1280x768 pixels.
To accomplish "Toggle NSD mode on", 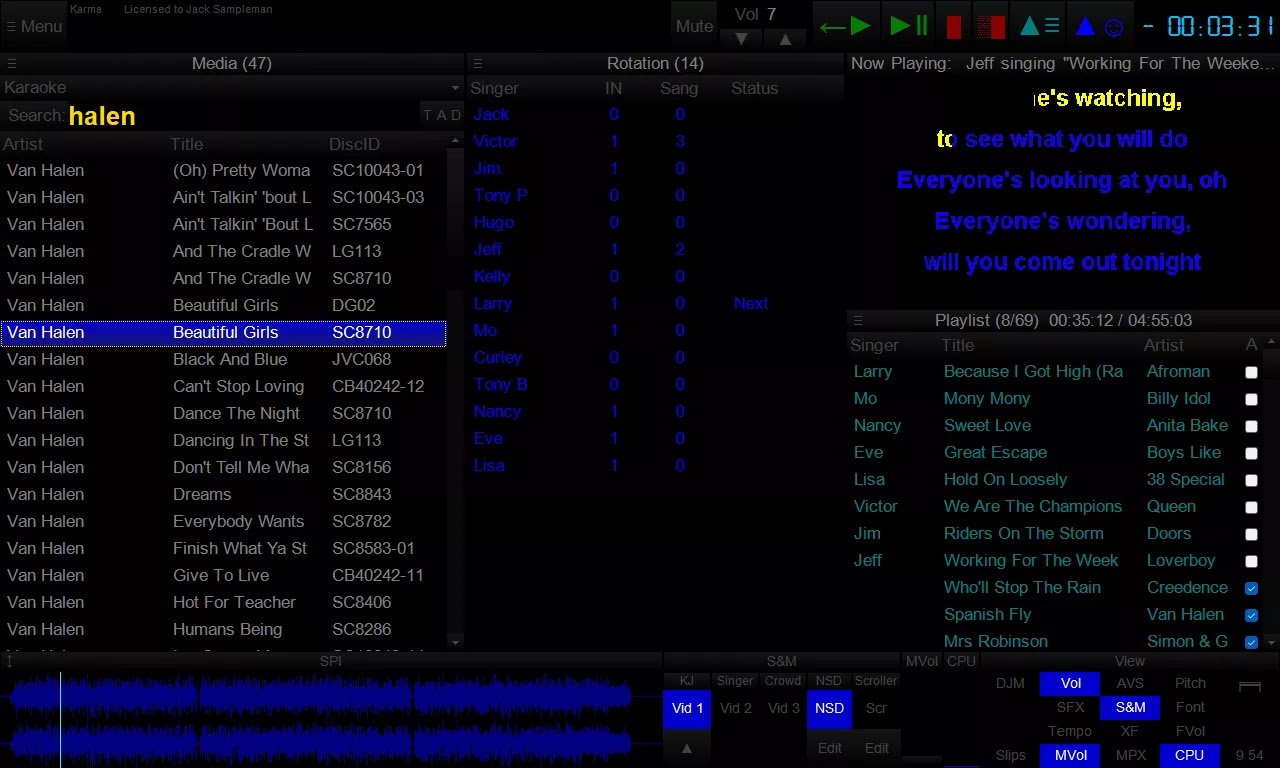I will click(828, 708).
